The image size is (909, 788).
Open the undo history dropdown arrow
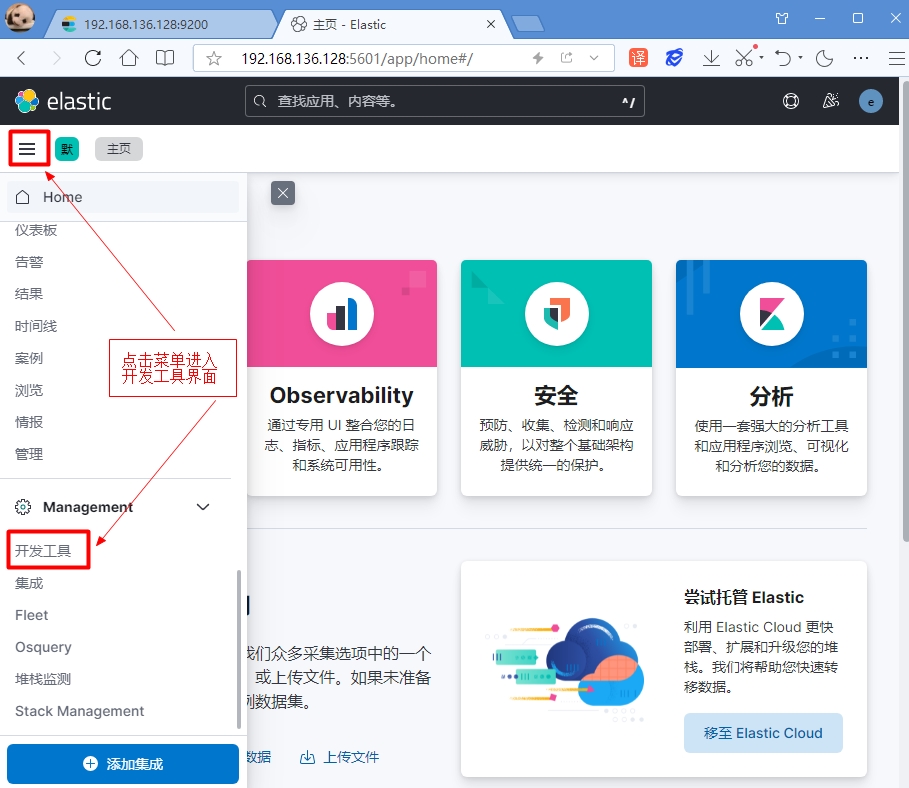click(x=801, y=58)
